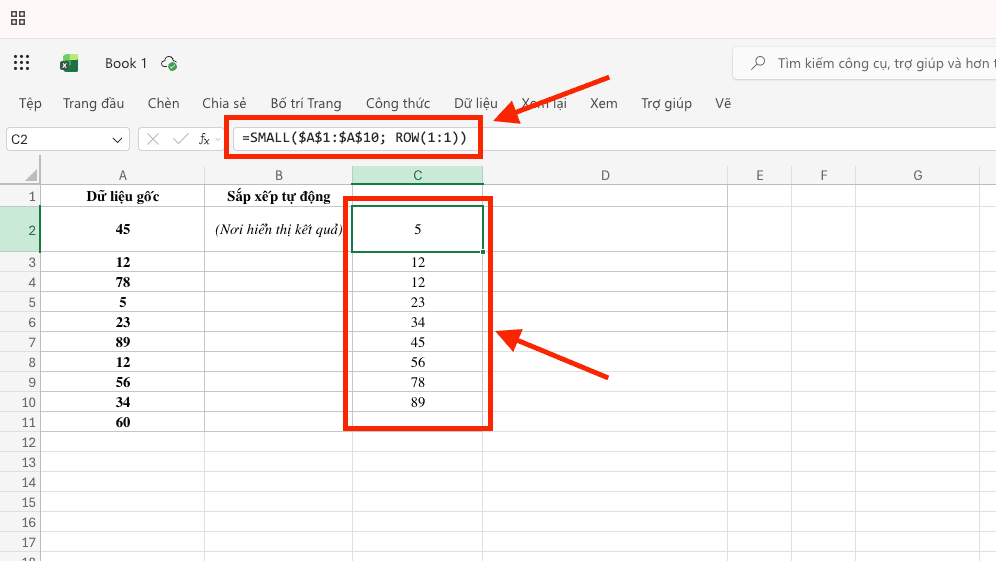Viewport: 996px width, 561px height.
Task: Click cell C7 containing 45
Action: tap(417, 342)
